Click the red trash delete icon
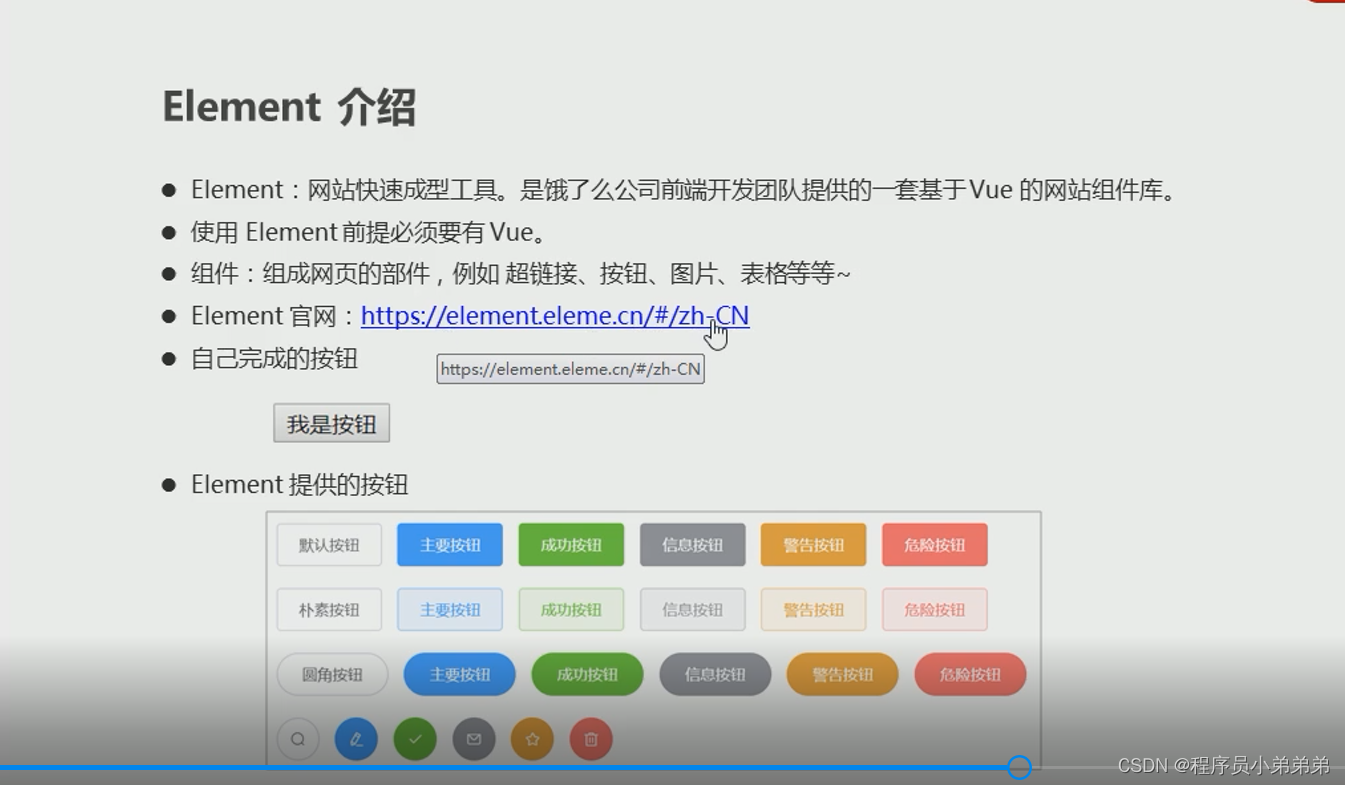The height and width of the screenshot is (785, 1345). (x=591, y=739)
